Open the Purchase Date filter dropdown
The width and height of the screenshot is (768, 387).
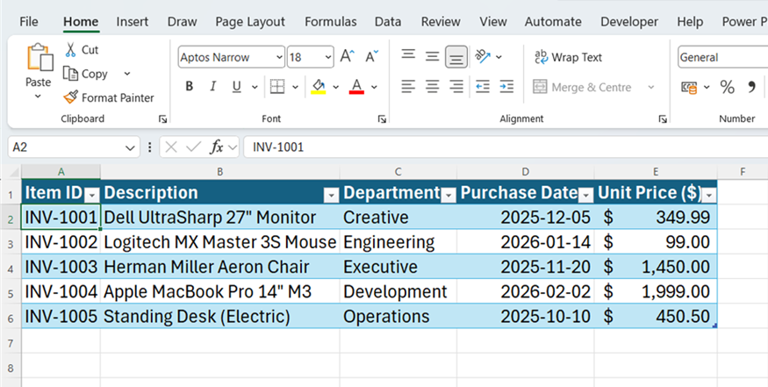point(586,195)
